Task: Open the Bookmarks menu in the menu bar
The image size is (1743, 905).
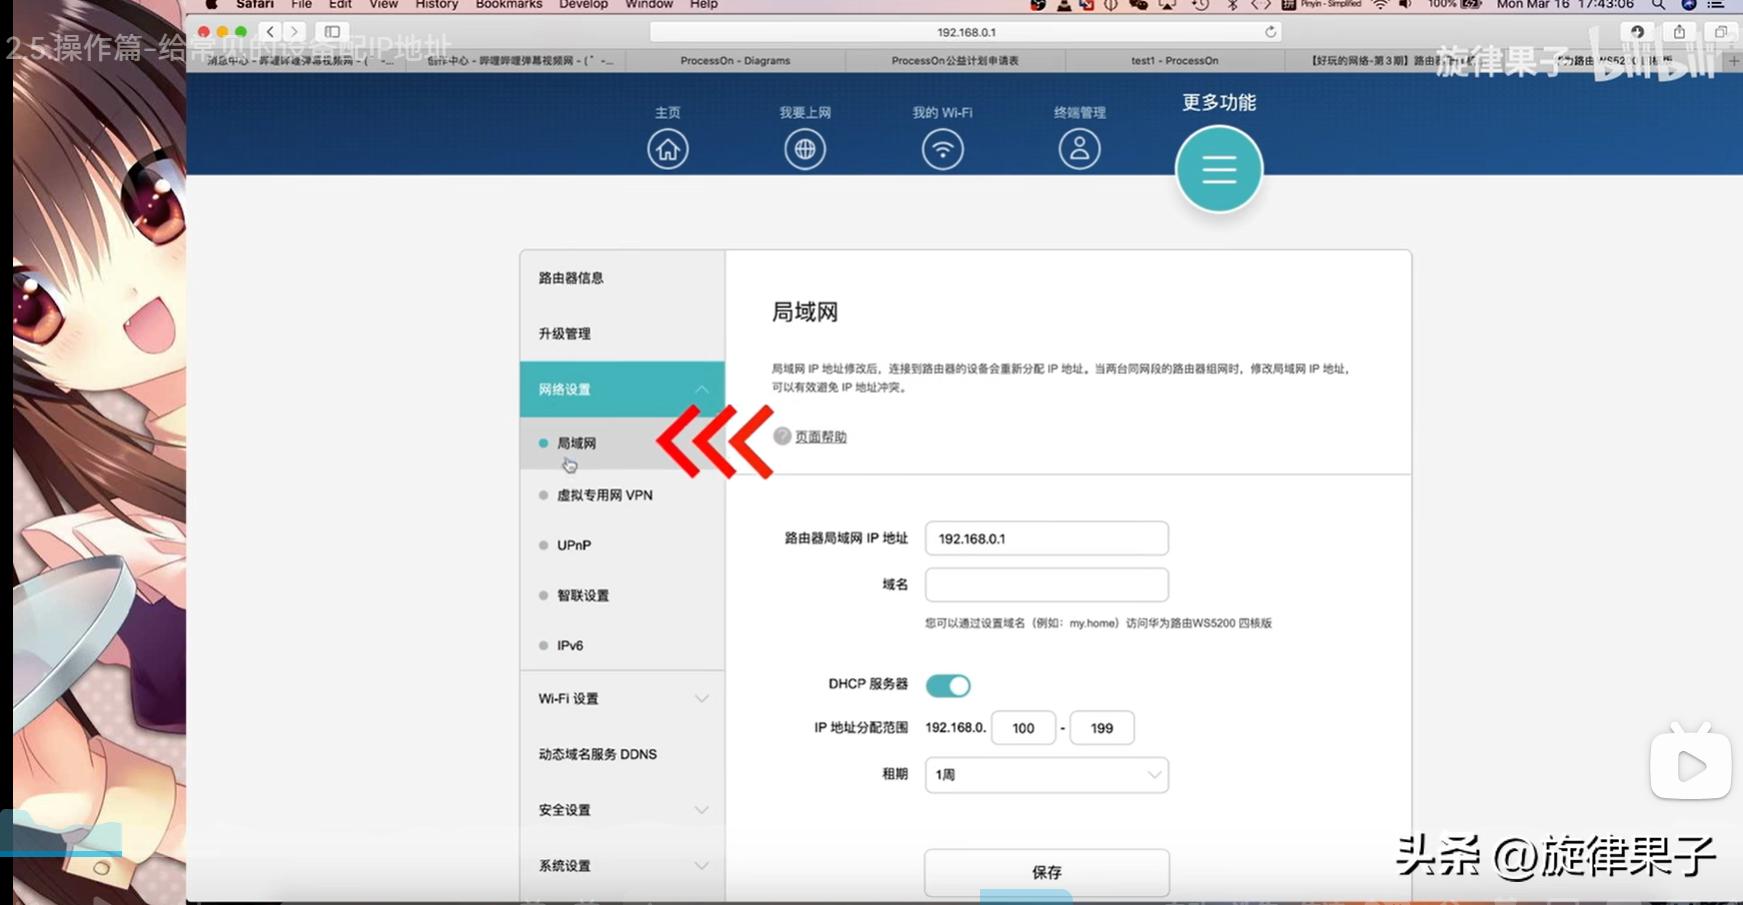Action: [x=508, y=5]
